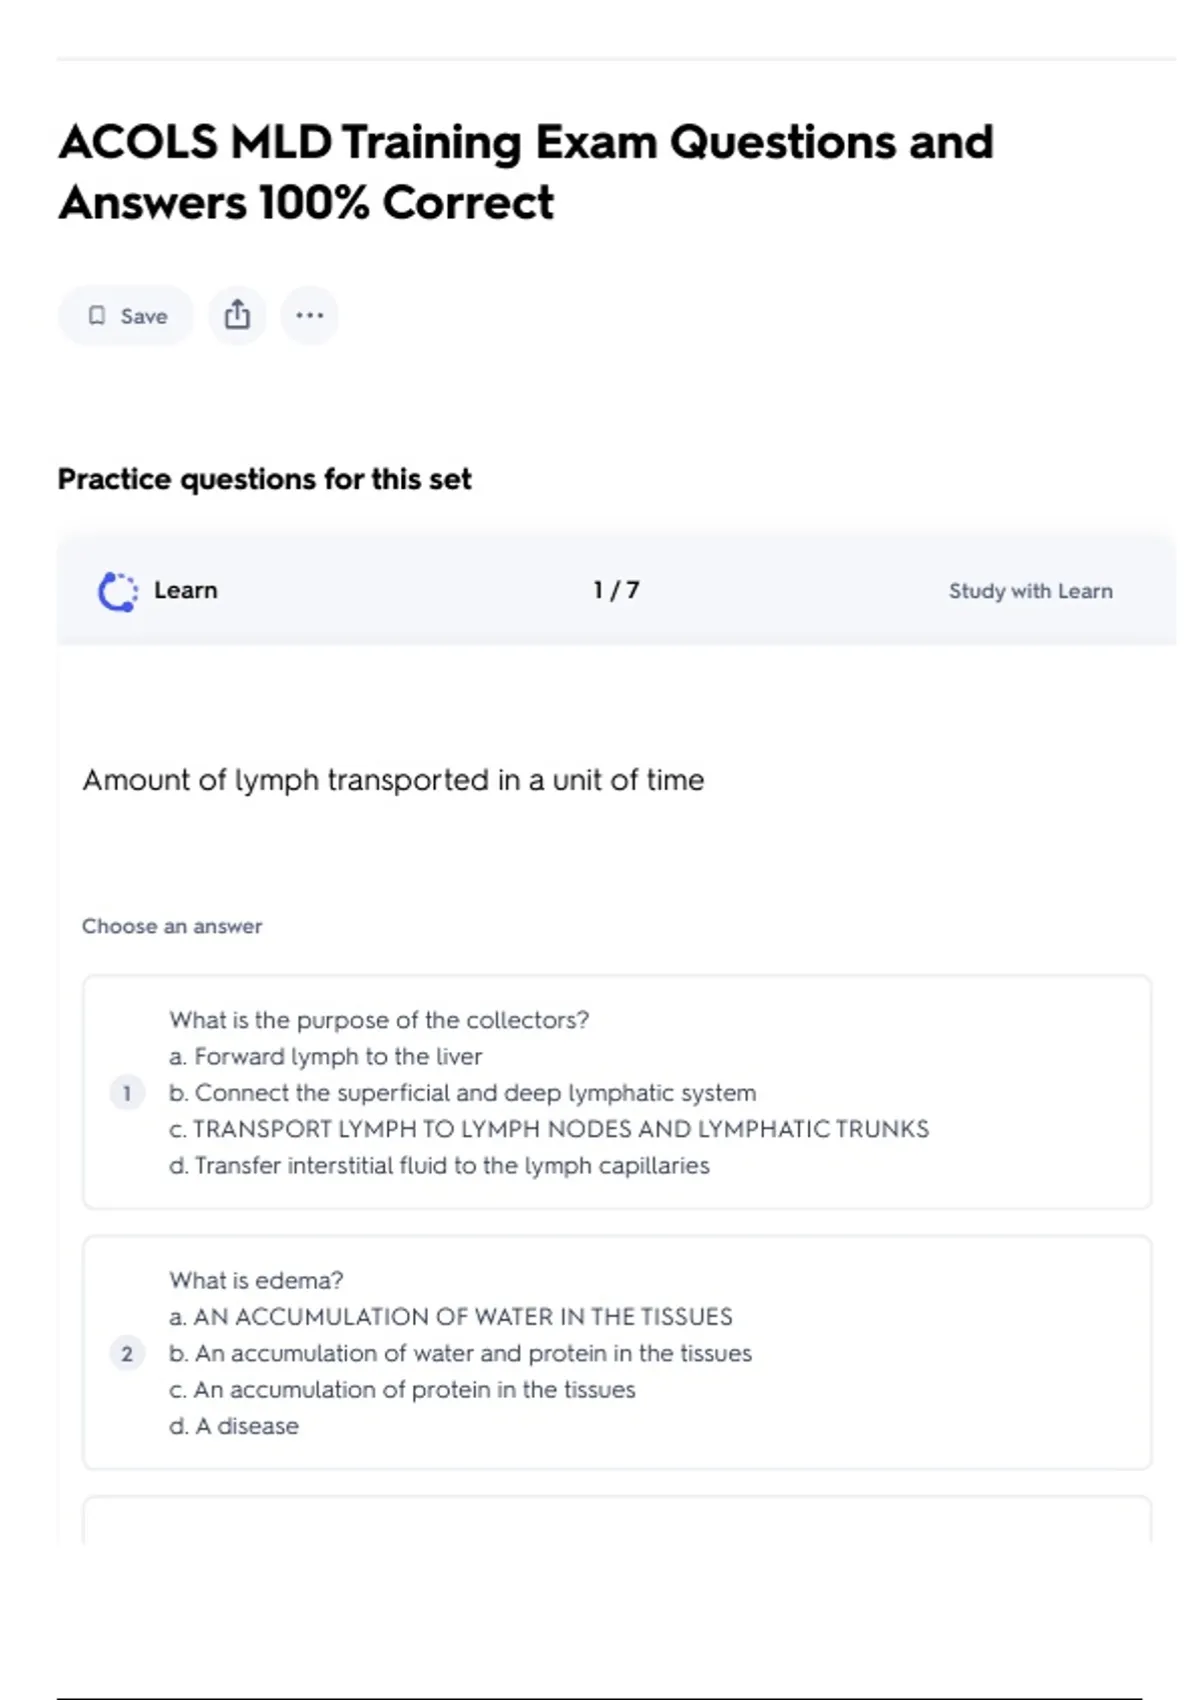Click the Learn label in the practice header
This screenshot has width=1200, height=1700.
pos(186,591)
